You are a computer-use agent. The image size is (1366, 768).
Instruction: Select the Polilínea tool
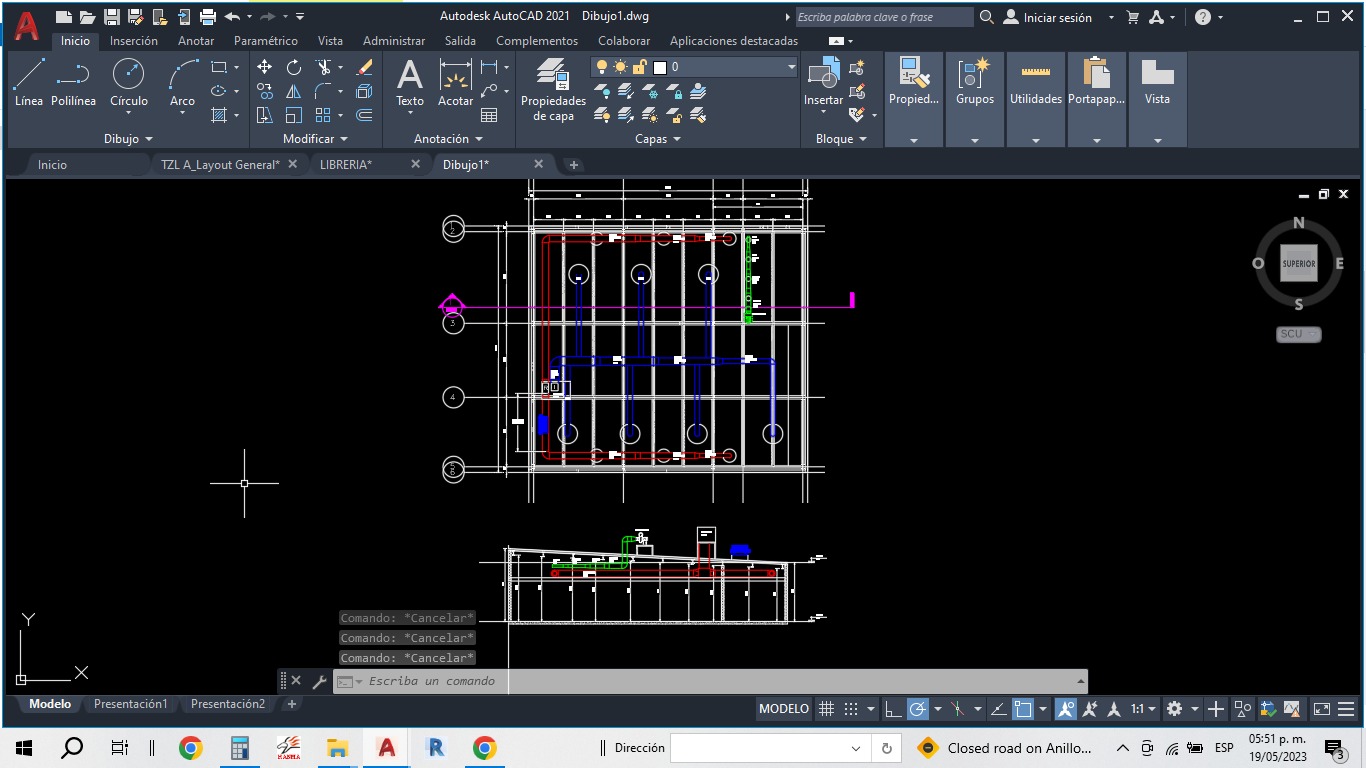click(73, 82)
